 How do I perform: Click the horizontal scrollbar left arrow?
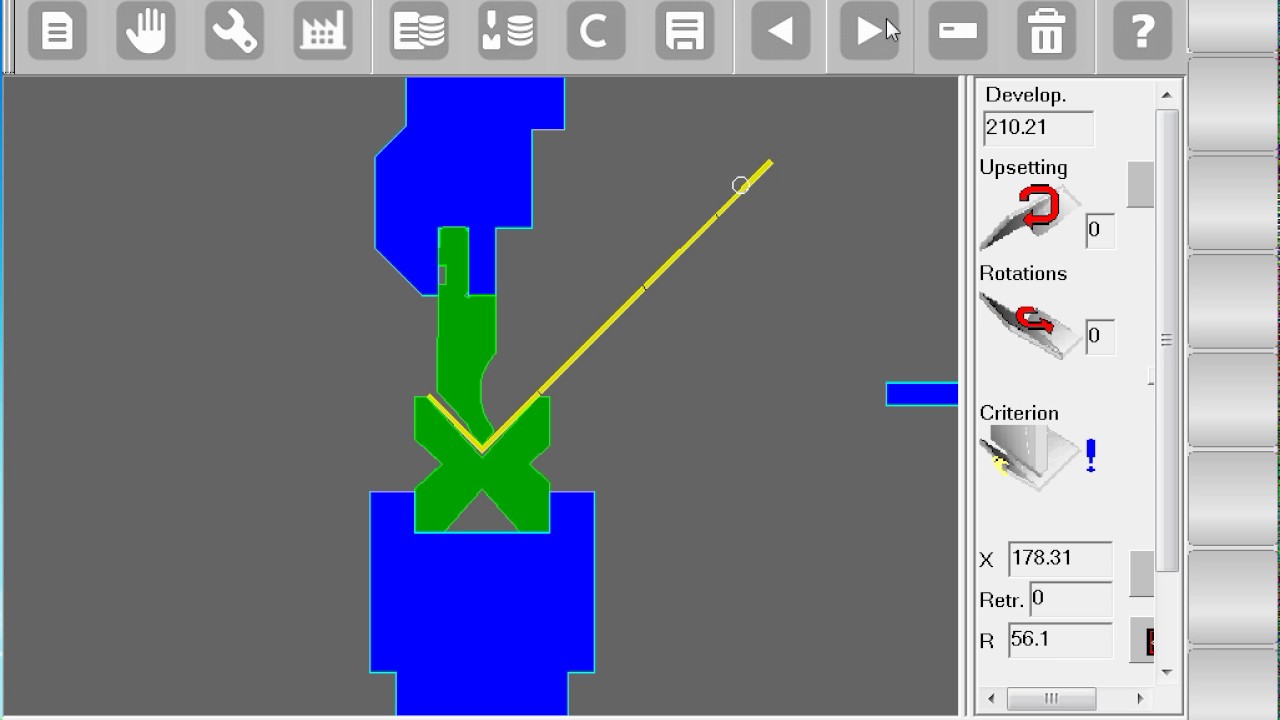pos(991,699)
